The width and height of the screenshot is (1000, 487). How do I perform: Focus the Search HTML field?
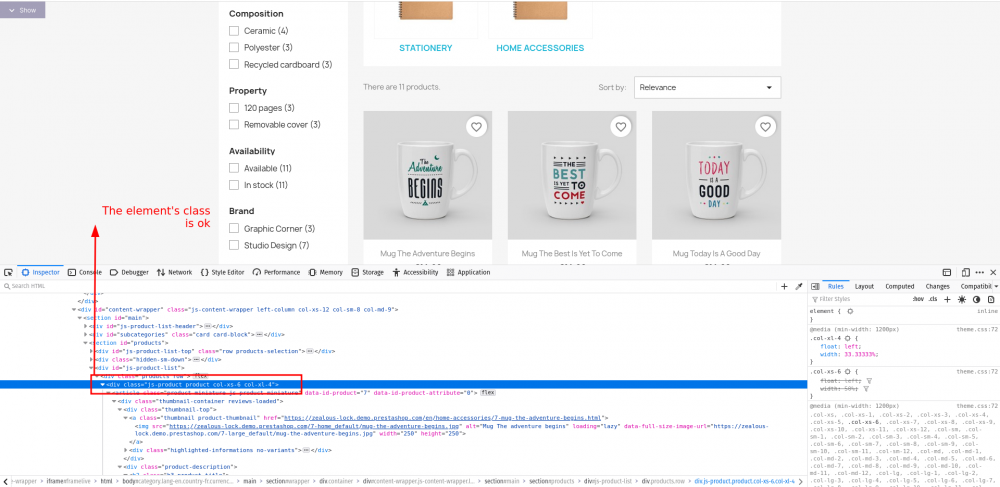[x=389, y=287]
